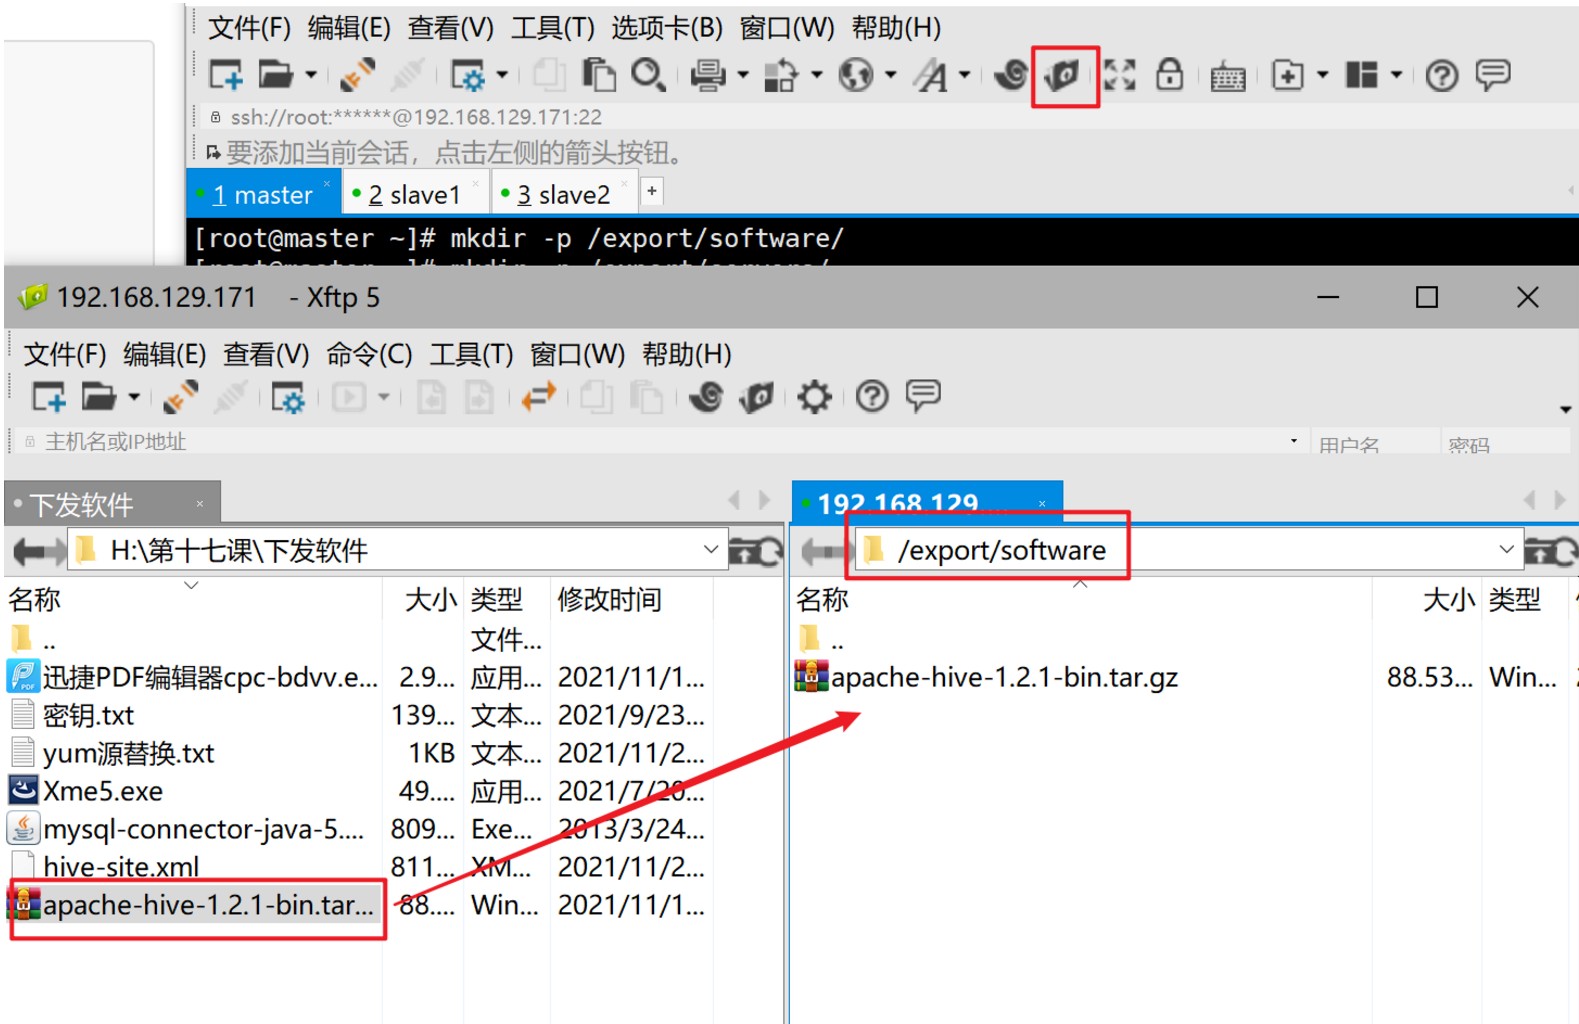Click the globe encoding icon in Xshell toolbar

(856, 75)
